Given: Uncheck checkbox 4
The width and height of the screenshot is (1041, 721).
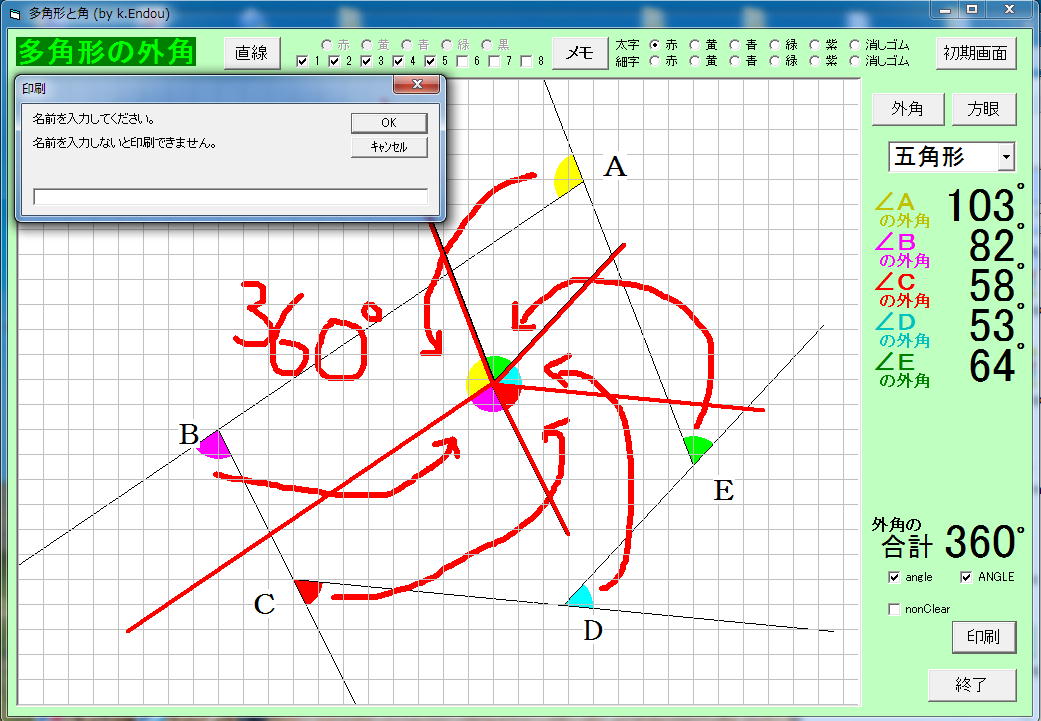Looking at the screenshot, I should 398,61.
